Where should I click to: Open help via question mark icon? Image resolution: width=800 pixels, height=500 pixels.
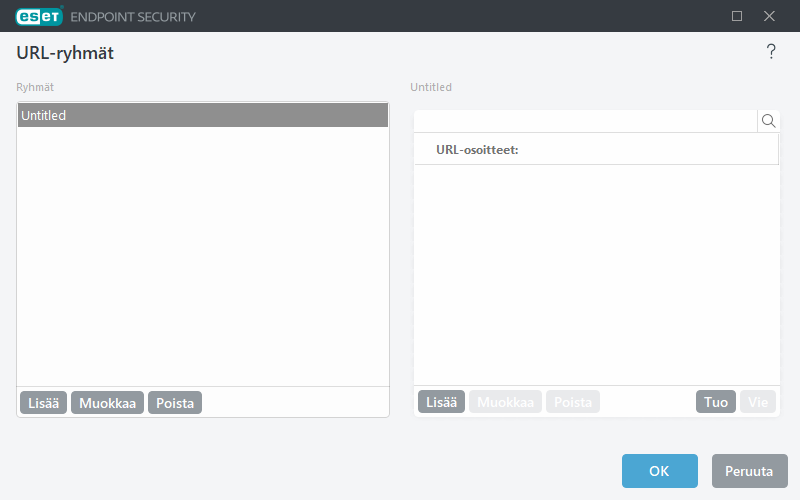point(771,52)
